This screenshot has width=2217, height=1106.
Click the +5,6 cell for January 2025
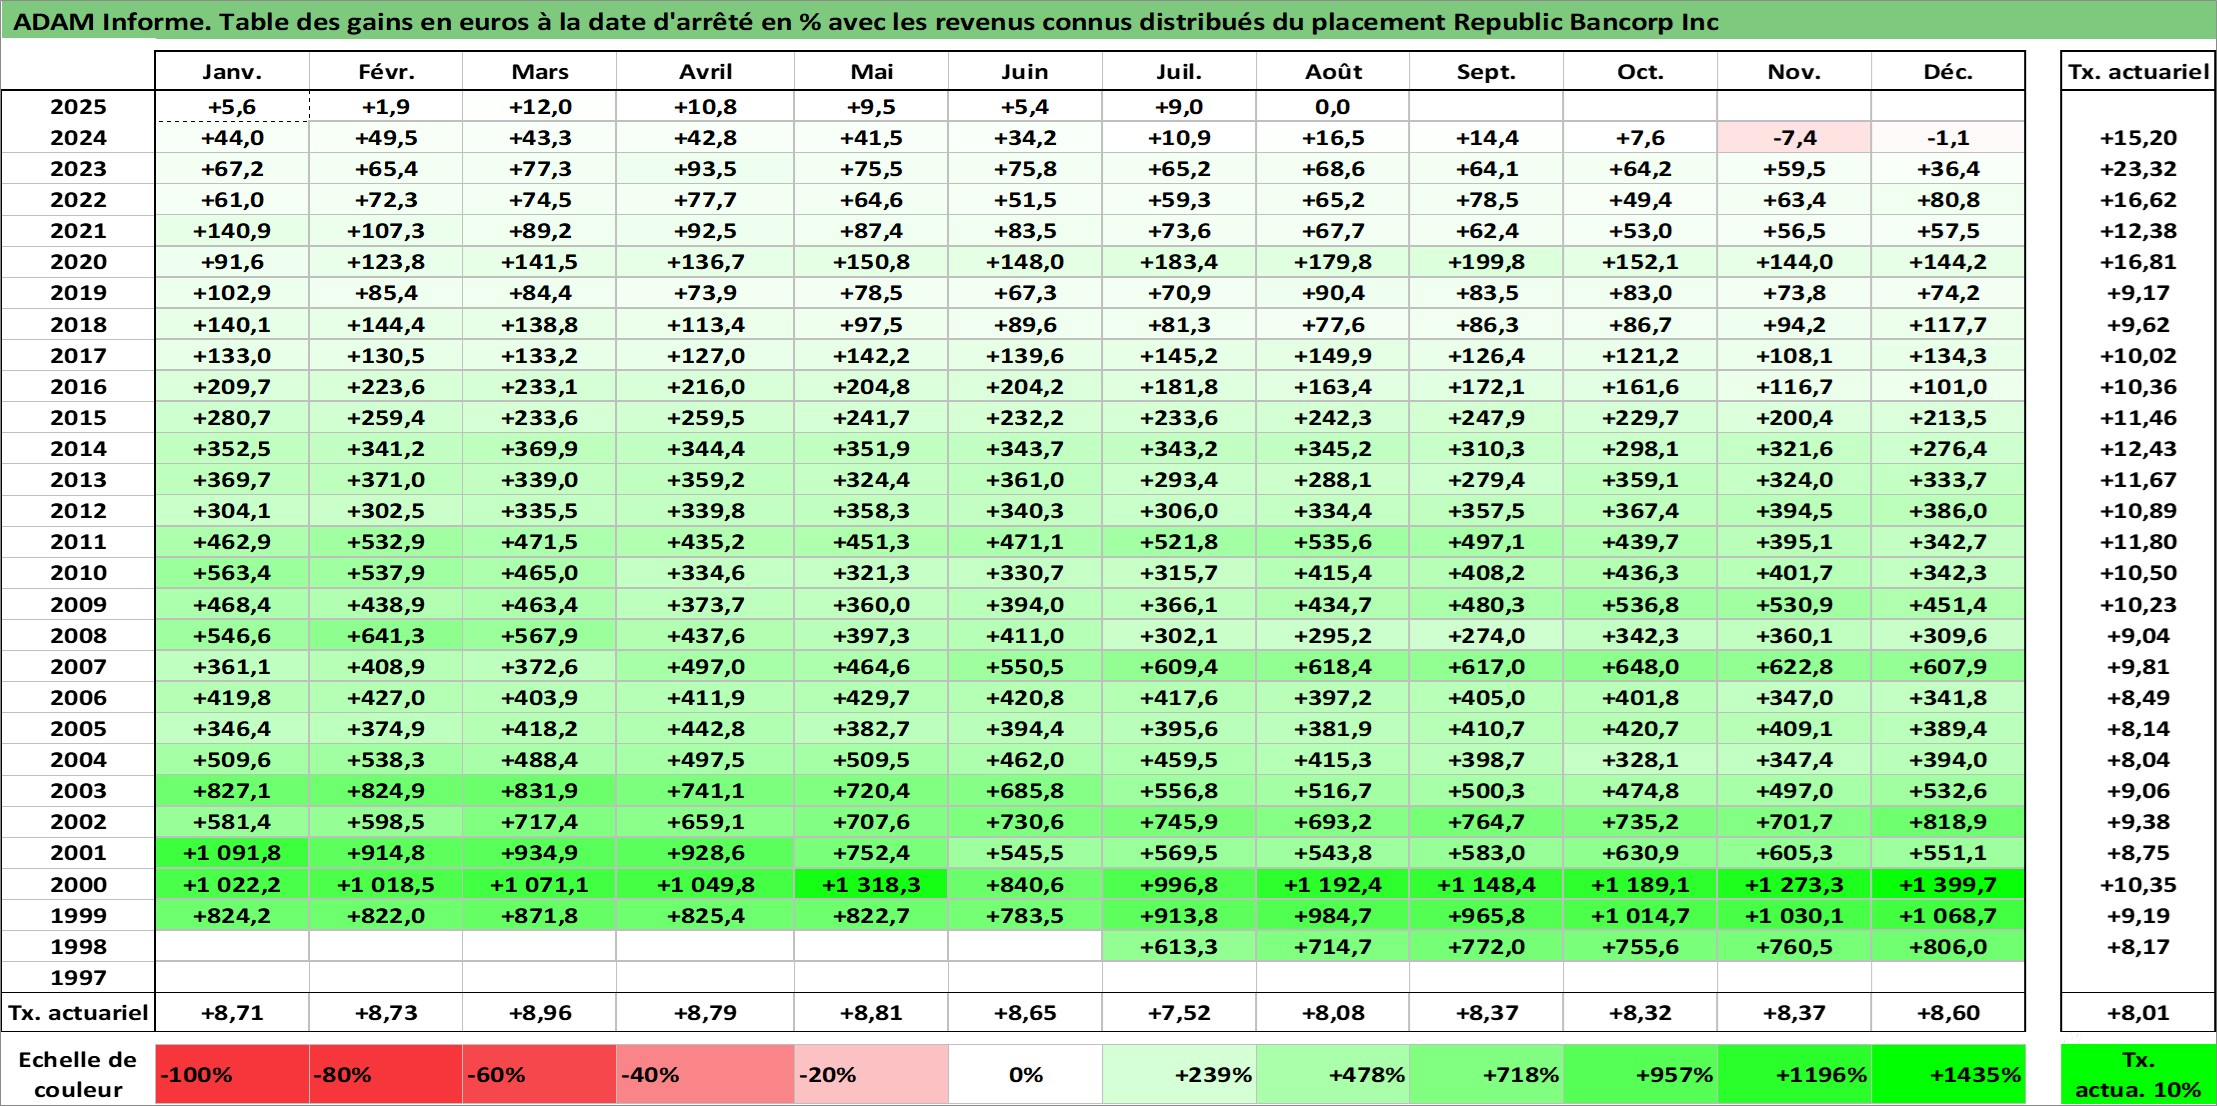(x=232, y=107)
